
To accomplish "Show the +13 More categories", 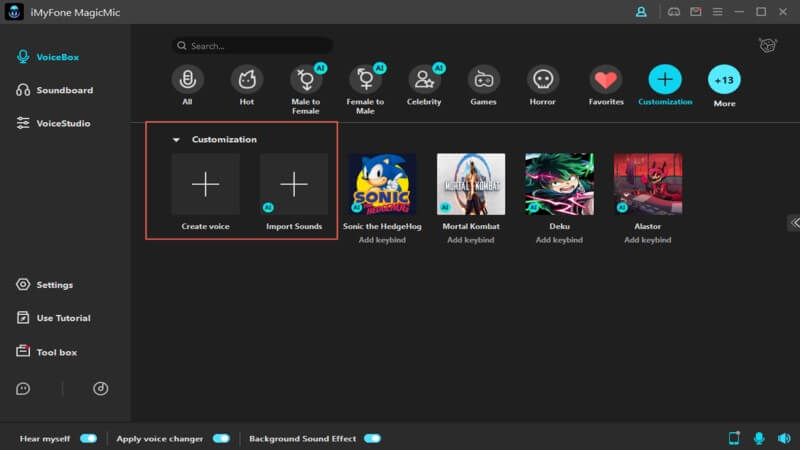I will 724,86.
